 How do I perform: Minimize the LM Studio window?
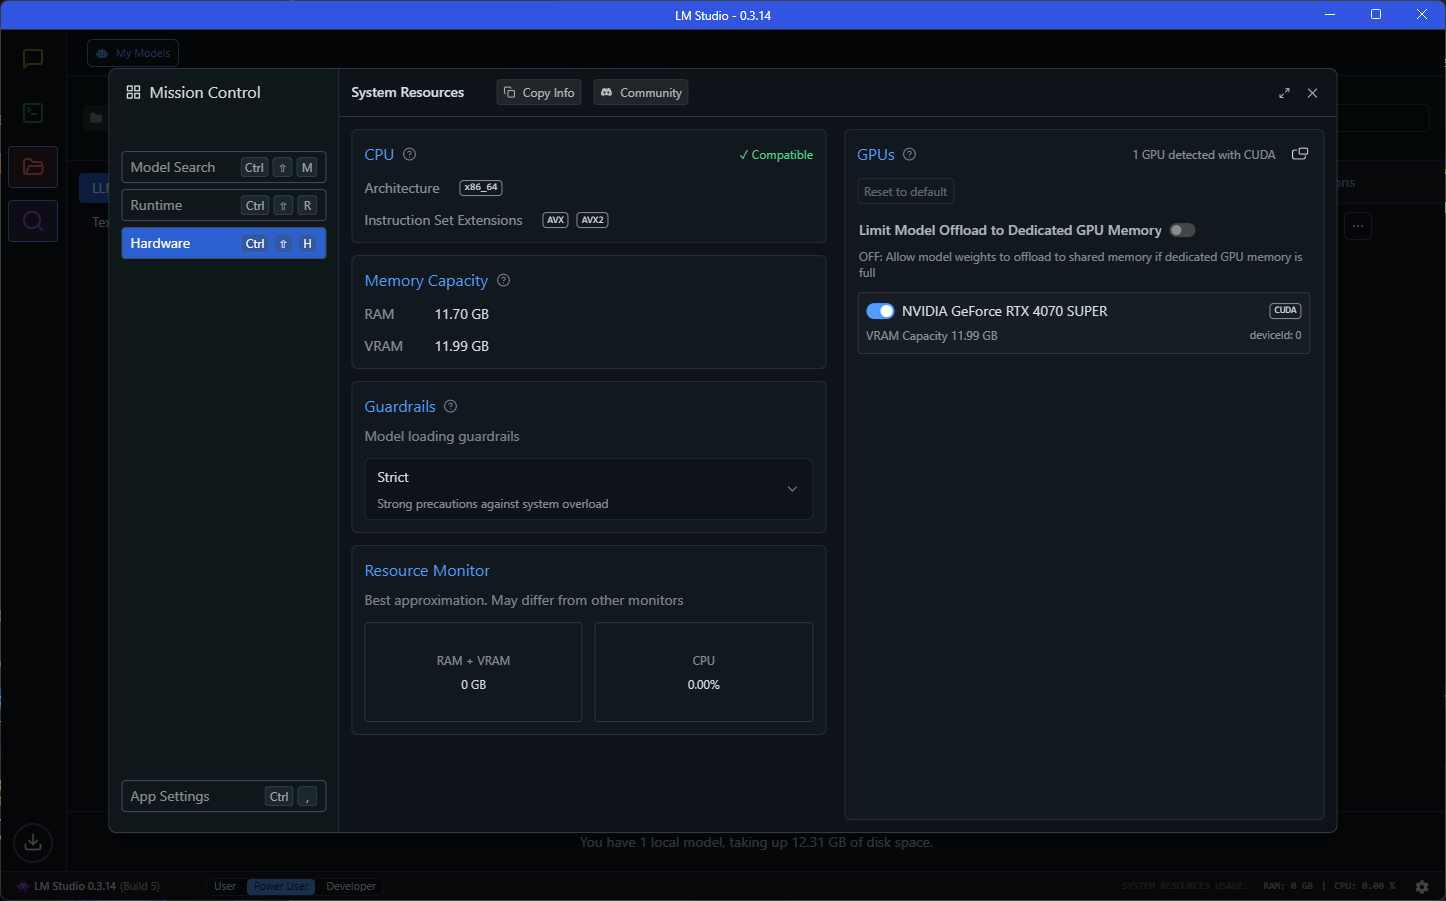tap(1330, 14)
